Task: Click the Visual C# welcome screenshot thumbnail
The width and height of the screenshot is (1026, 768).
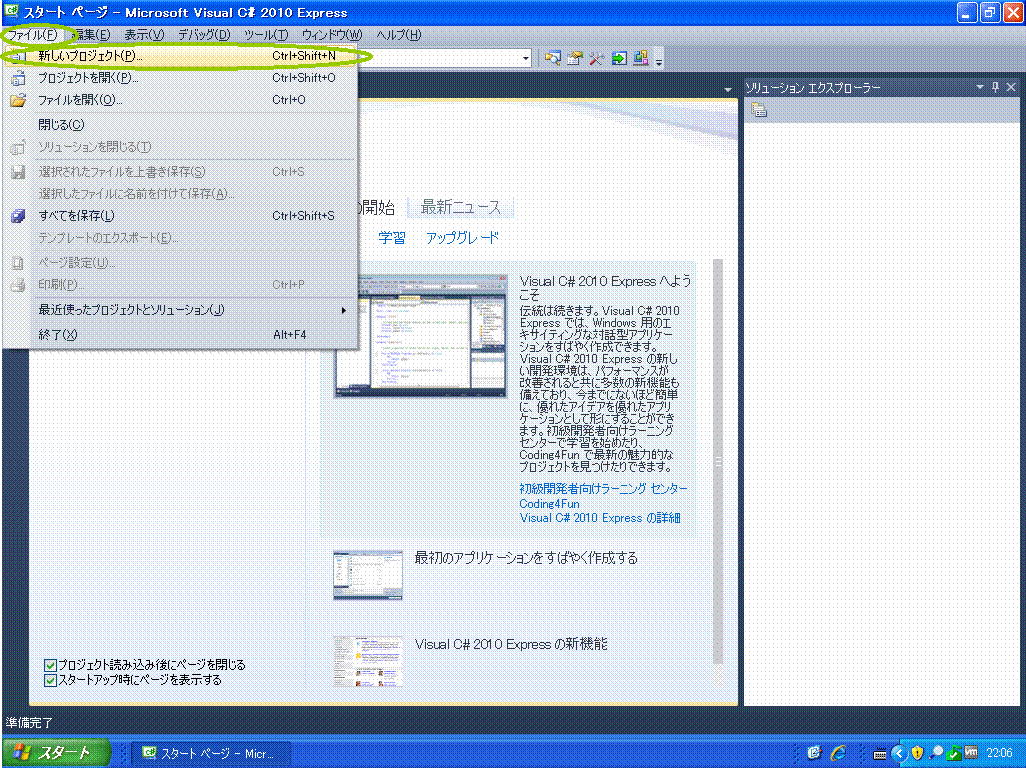Action: (421, 336)
